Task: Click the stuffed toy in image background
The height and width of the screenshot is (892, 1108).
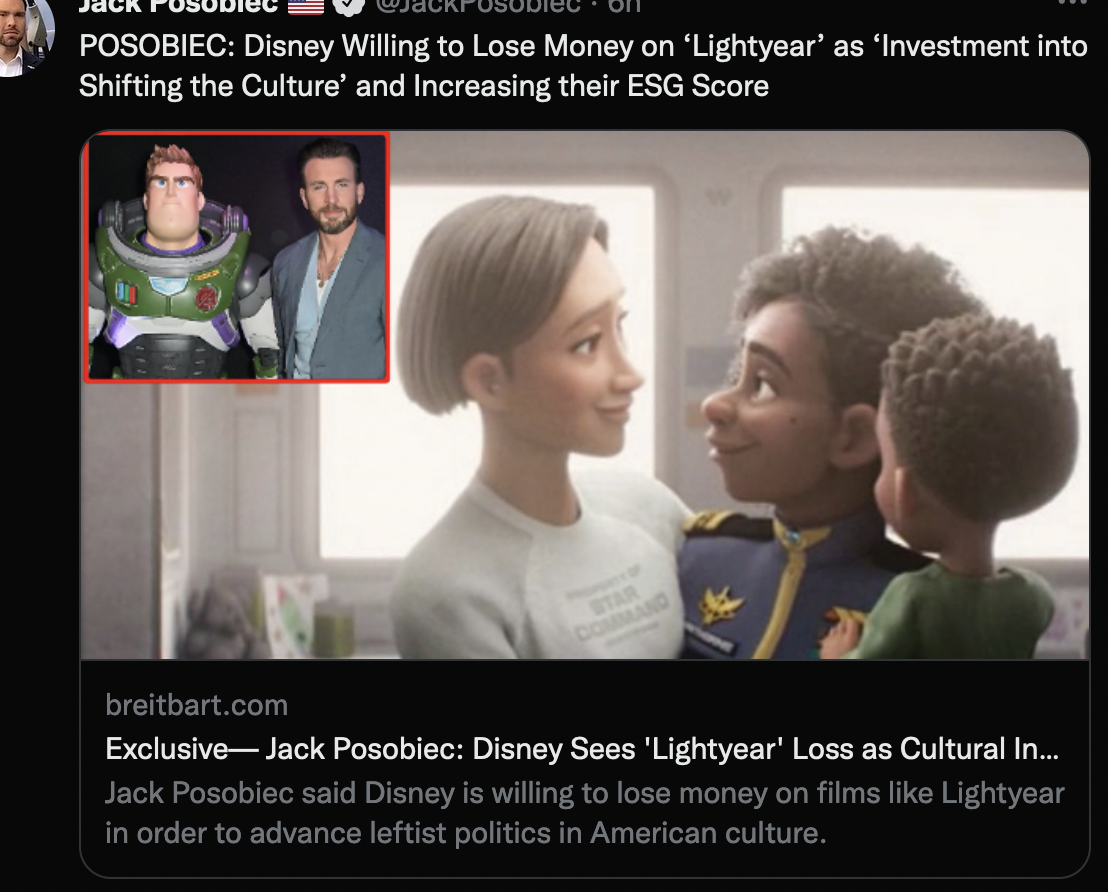Action: click(218, 611)
